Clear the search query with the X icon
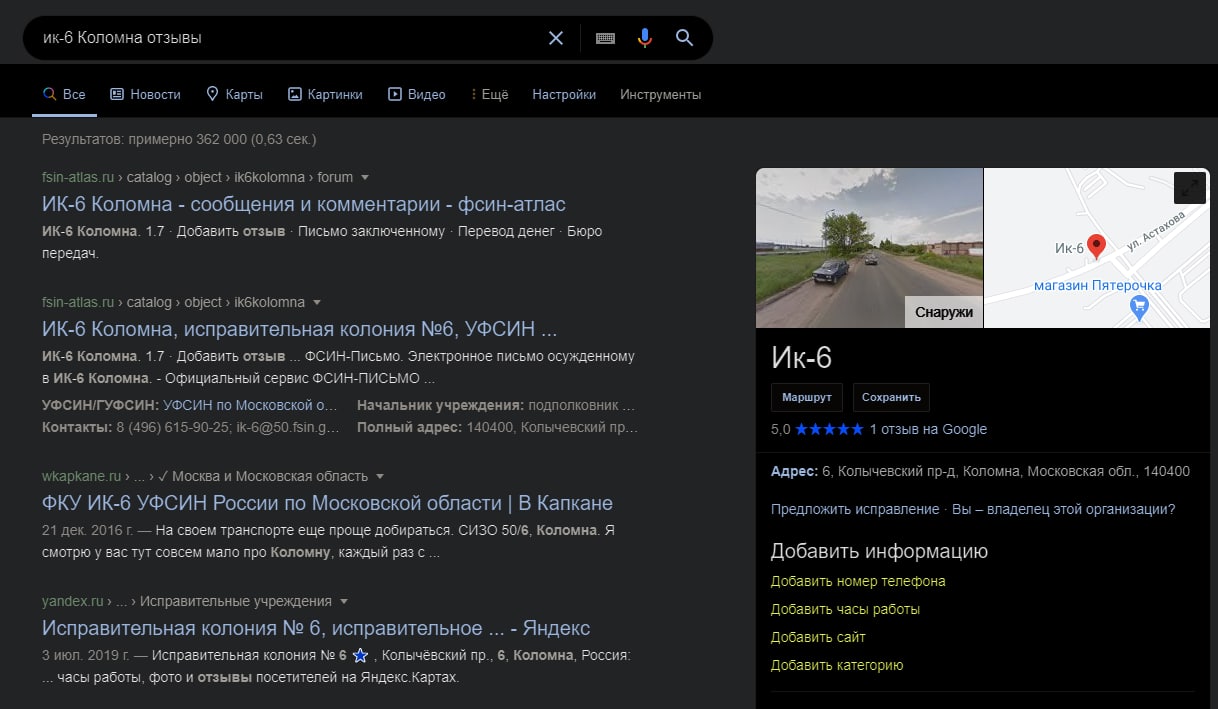 coord(556,38)
